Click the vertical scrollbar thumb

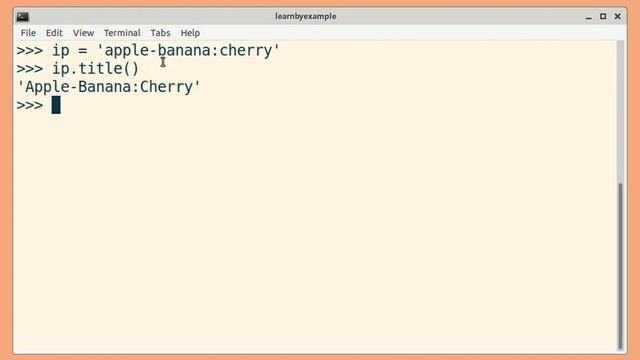(x=620, y=266)
